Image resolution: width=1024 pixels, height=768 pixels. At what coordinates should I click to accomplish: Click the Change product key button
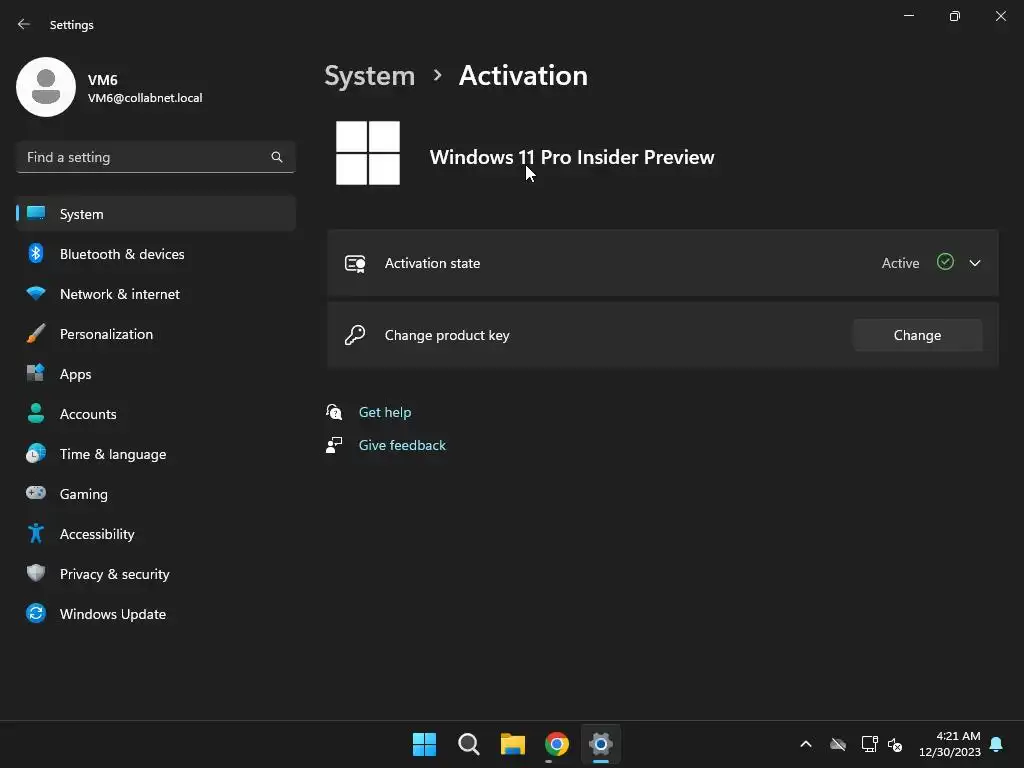[918, 335]
